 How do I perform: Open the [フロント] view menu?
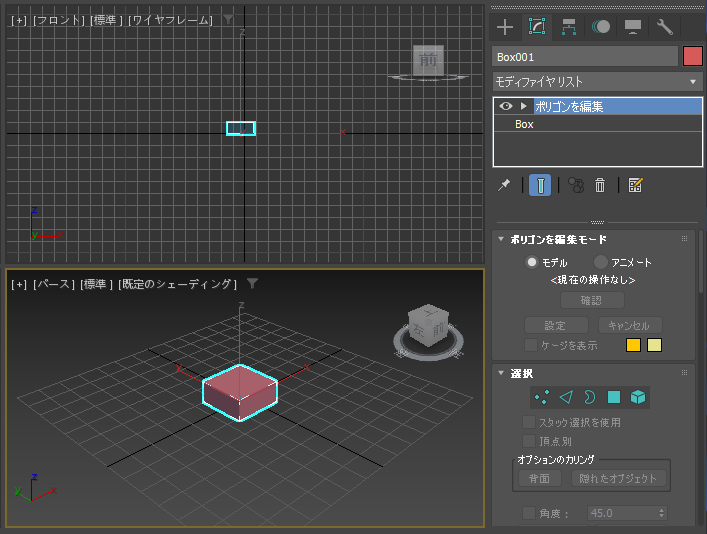pos(59,20)
